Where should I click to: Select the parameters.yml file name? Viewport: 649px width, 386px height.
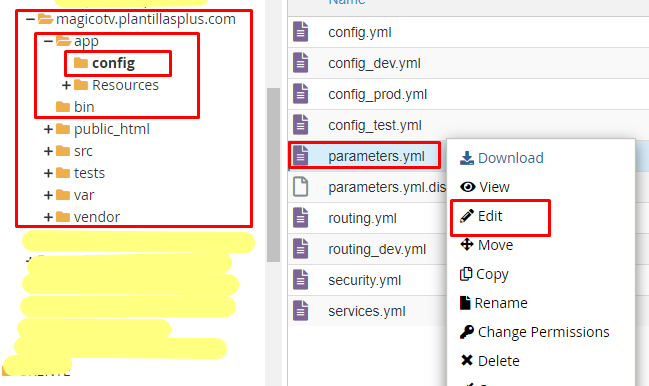(376, 156)
